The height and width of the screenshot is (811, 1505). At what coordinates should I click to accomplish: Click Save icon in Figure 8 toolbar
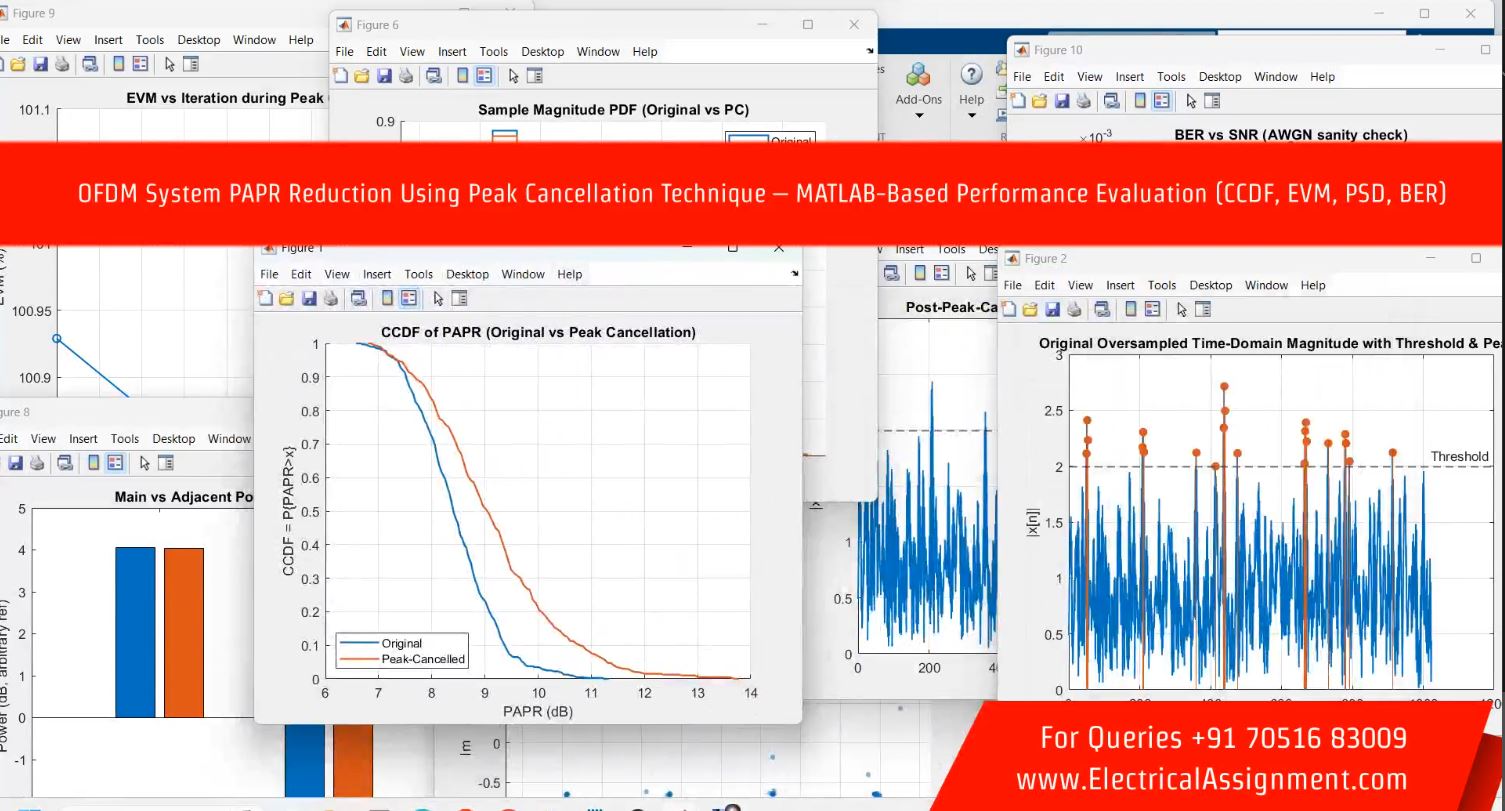pyautogui.click(x=16, y=463)
